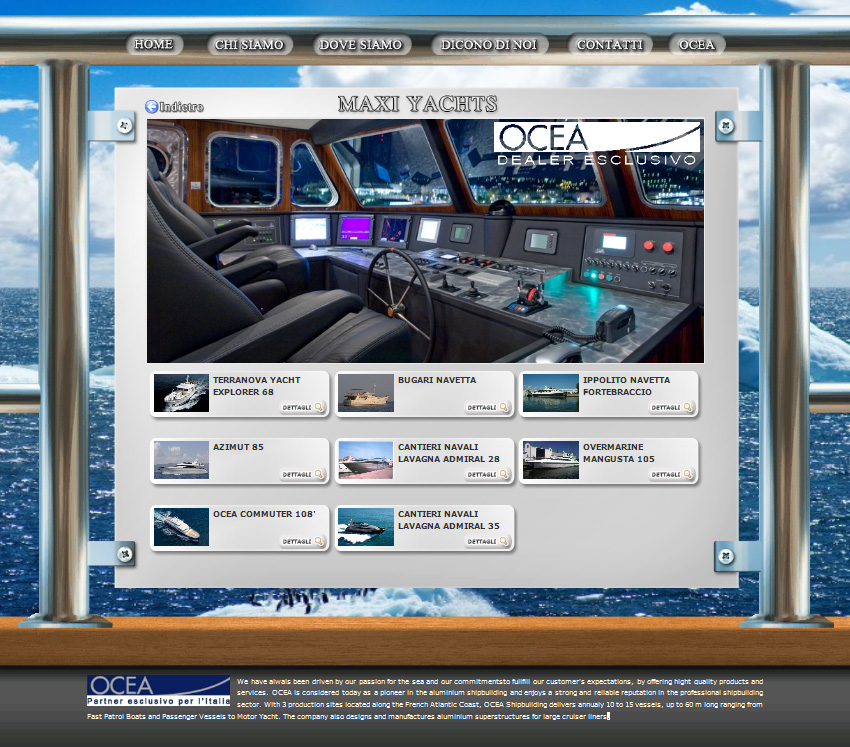Image resolution: width=850 pixels, height=747 pixels.
Task: Select the Terranova Yacht Explorer 68 title
Action: [x=256, y=386]
